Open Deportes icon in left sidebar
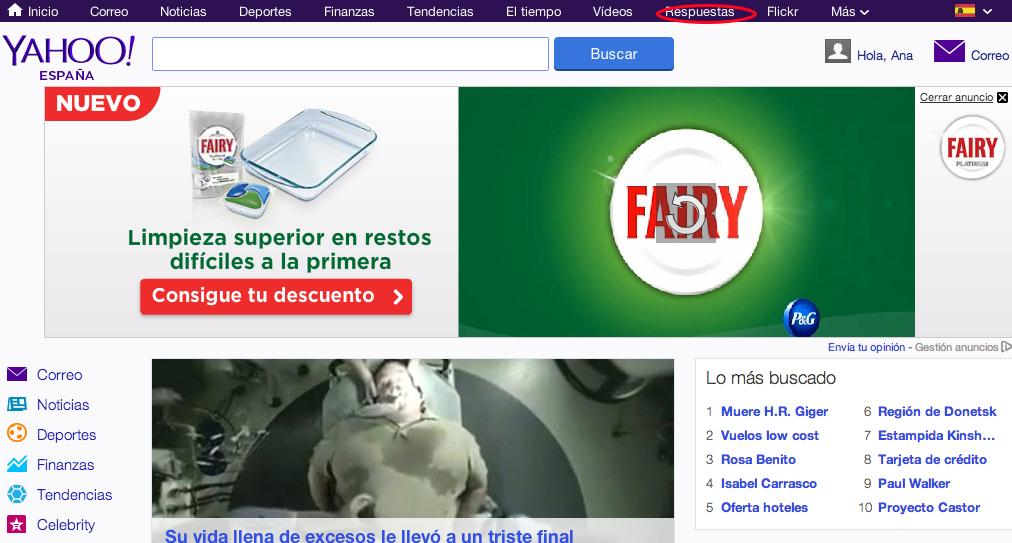This screenshot has height=543, width=1012. [17, 435]
